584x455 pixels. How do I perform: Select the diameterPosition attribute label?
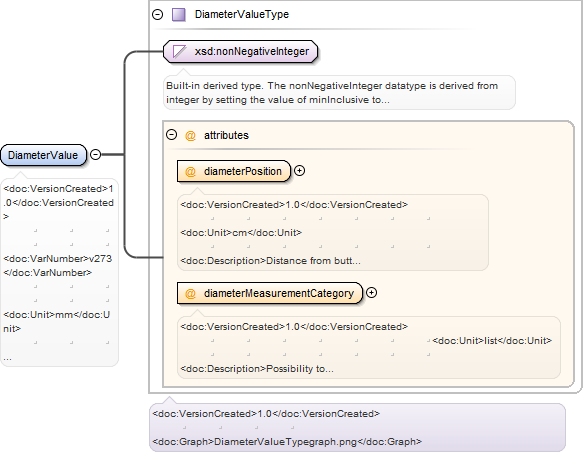tap(242, 171)
